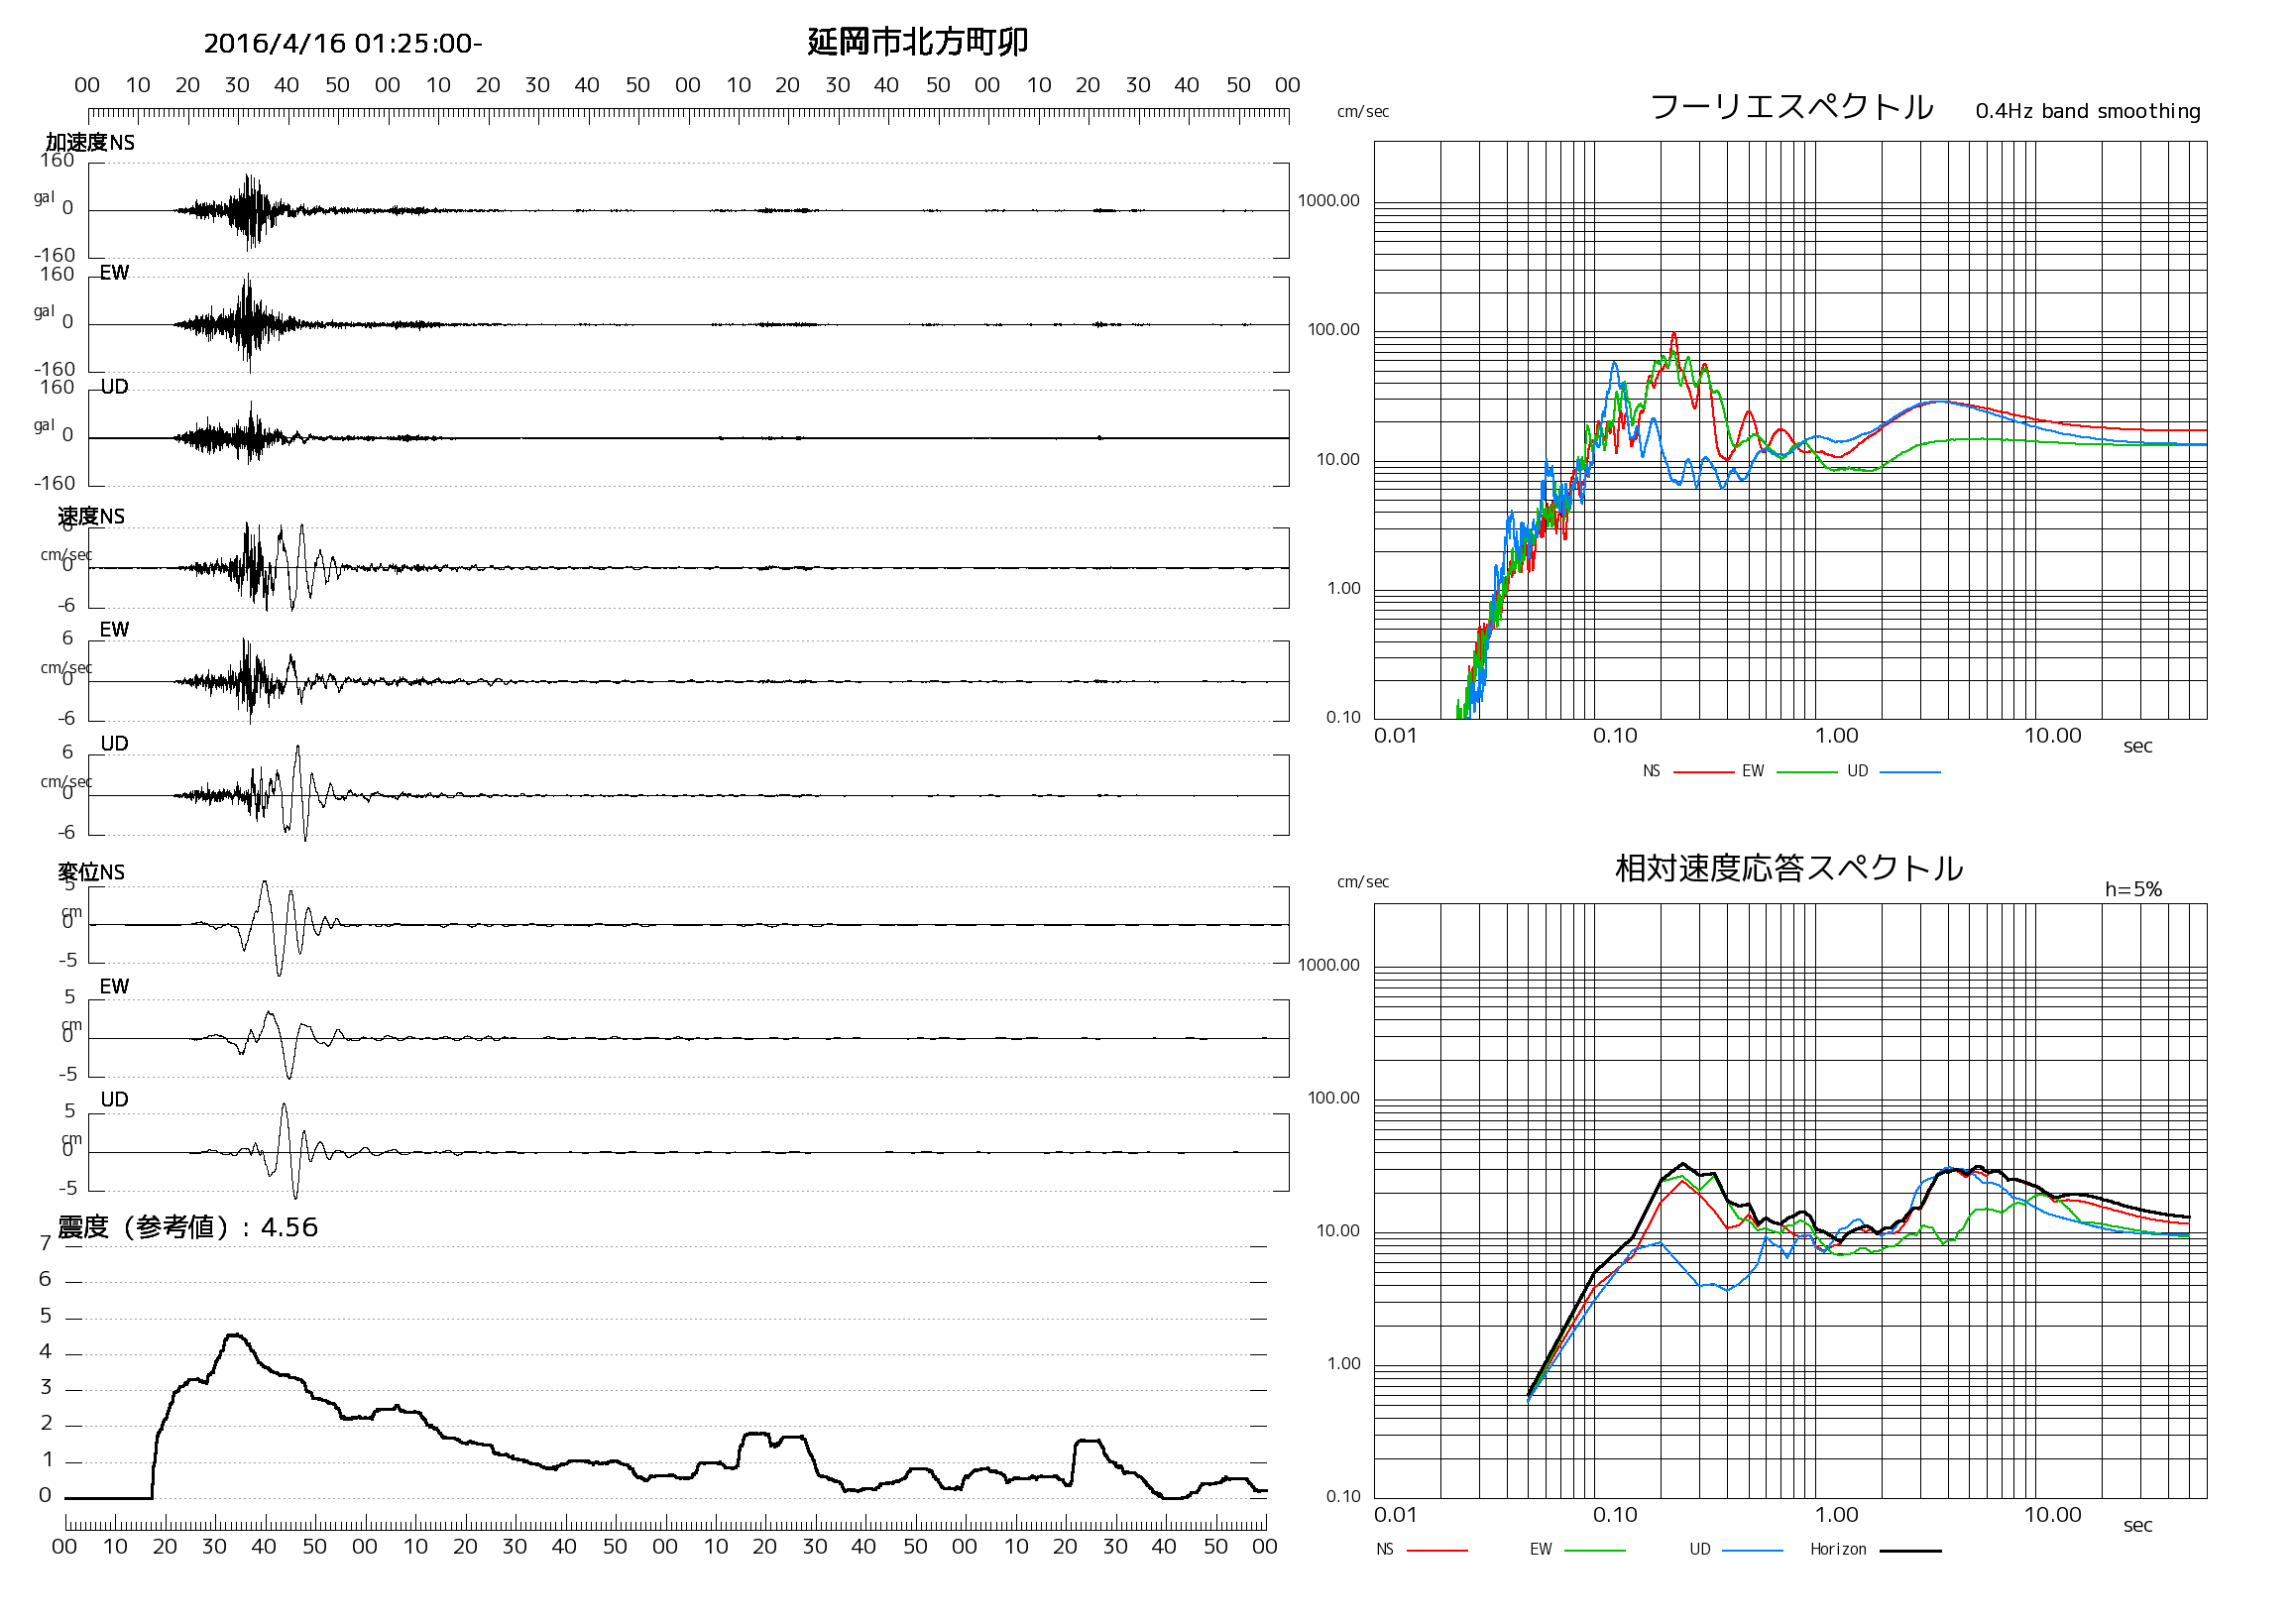The width and height of the screenshot is (2296, 1623).
Task: Click the 相対速度応答スペクトル chart title
Action: pyautogui.click(x=1789, y=868)
